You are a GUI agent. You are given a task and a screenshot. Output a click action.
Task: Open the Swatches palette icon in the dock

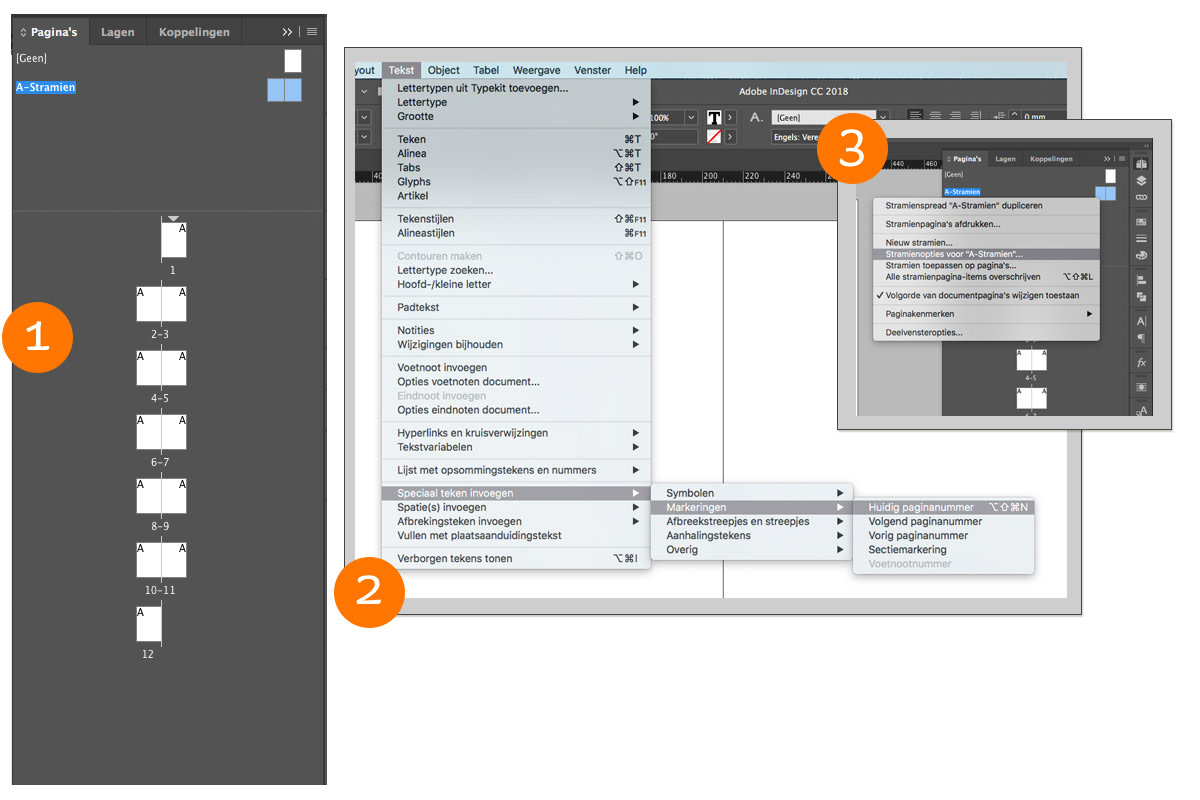point(1141,255)
